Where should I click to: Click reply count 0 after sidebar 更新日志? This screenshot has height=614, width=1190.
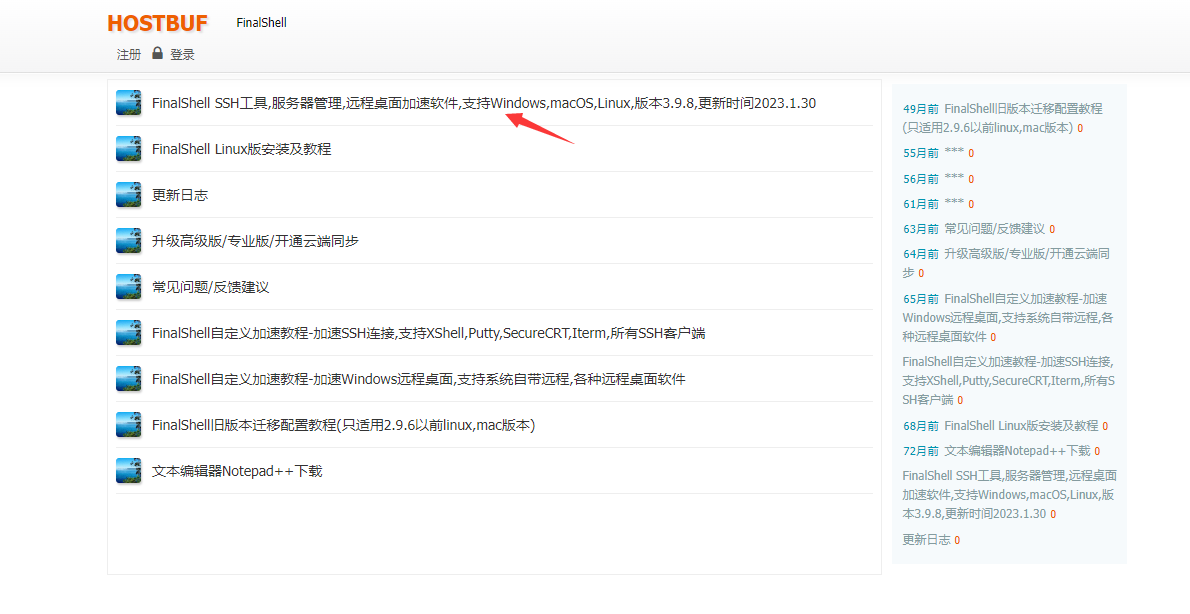(957, 541)
